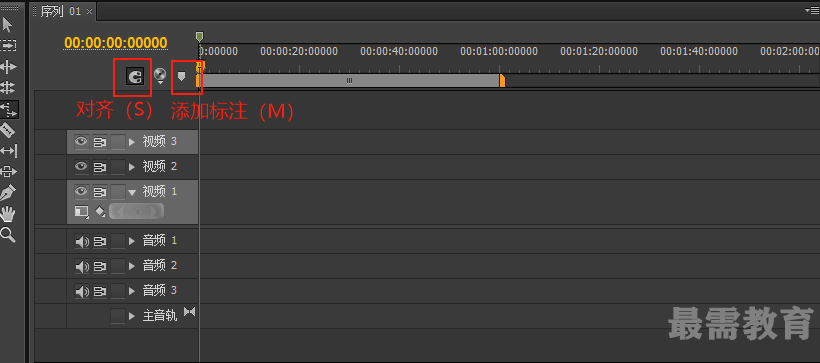Image resolution: width=820 pixels, height=363 pixels.
Task: Expand the 主音轨 master track
Action: pyautogui.click(x=132, y=316)
